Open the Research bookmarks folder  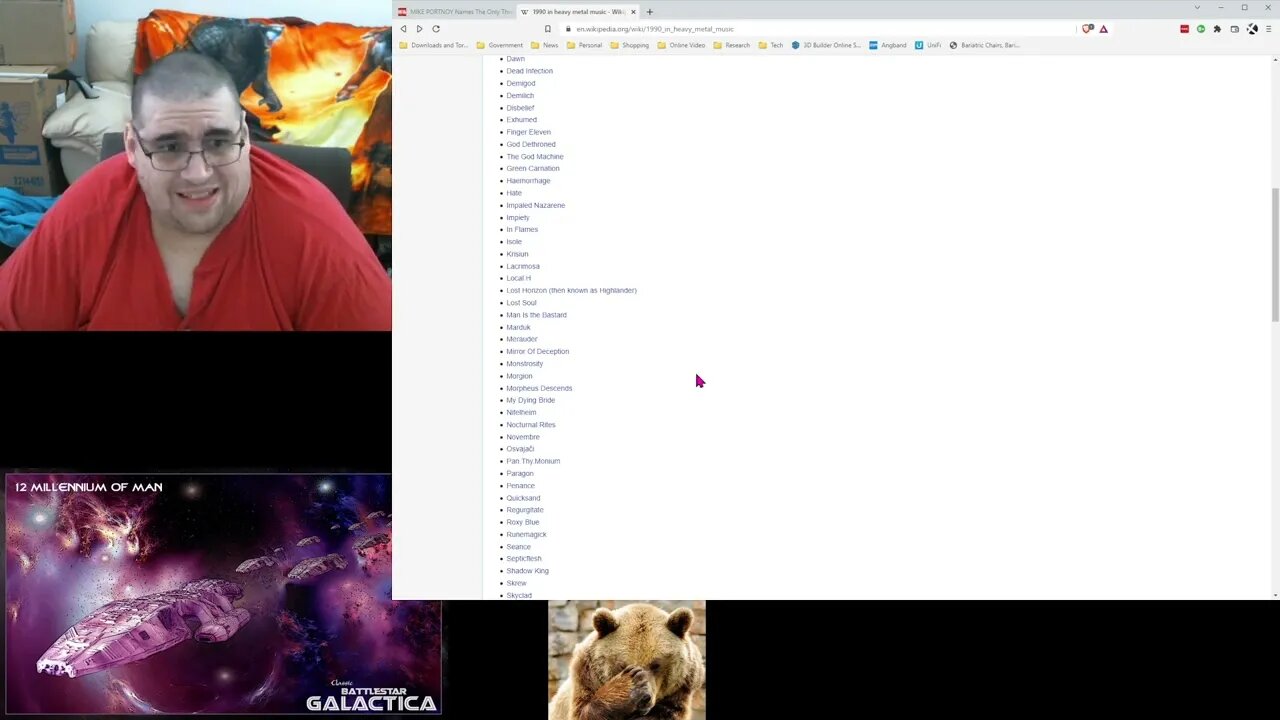(732, 45)
